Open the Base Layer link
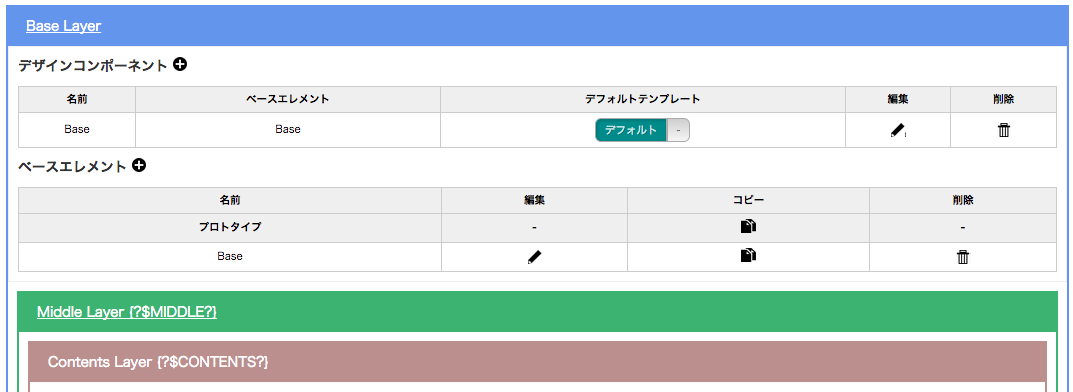The image size is (1073, 392). point(64,26)
